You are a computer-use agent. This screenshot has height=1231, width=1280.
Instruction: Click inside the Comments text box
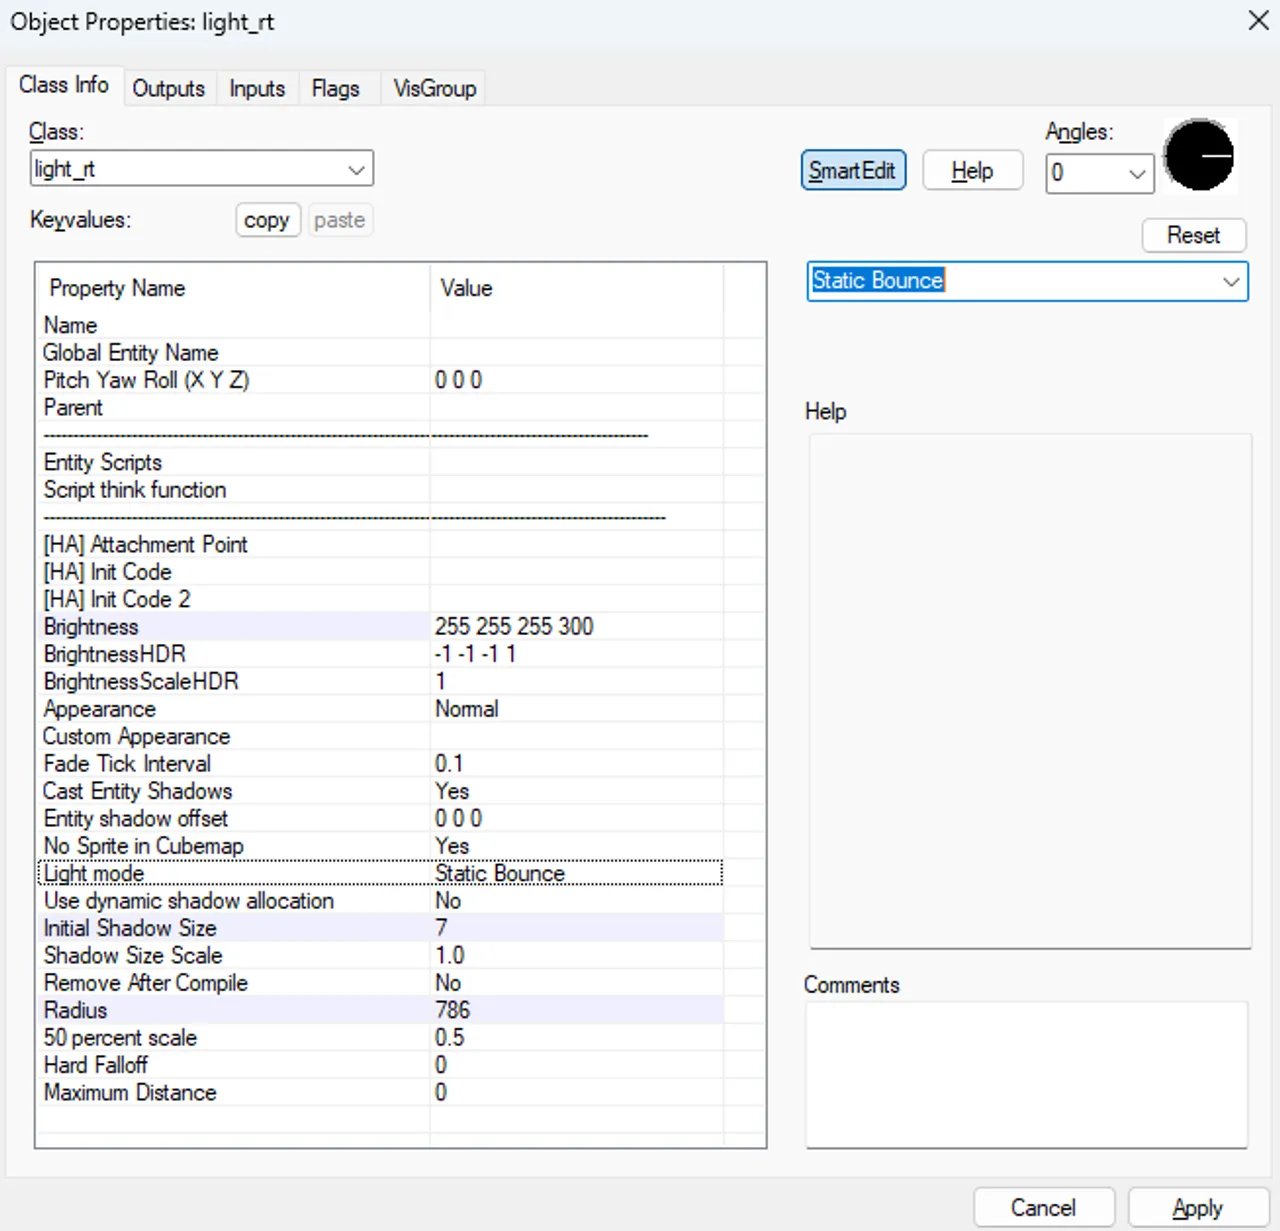(1026, 1075)
